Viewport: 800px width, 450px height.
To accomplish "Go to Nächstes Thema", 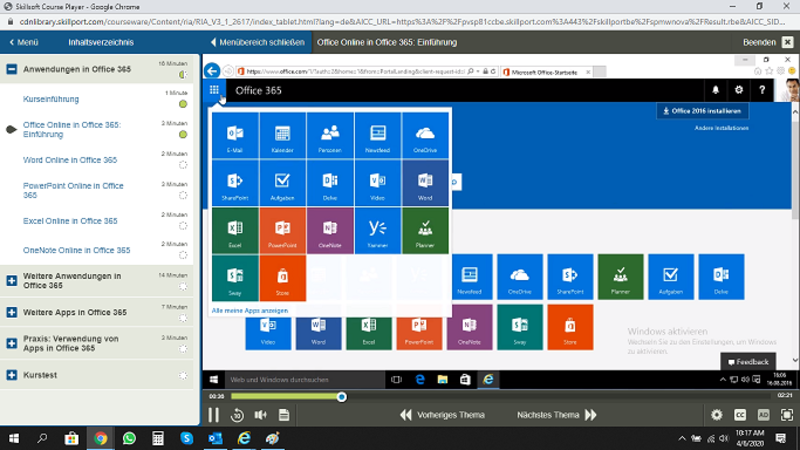I will (557, 415).
